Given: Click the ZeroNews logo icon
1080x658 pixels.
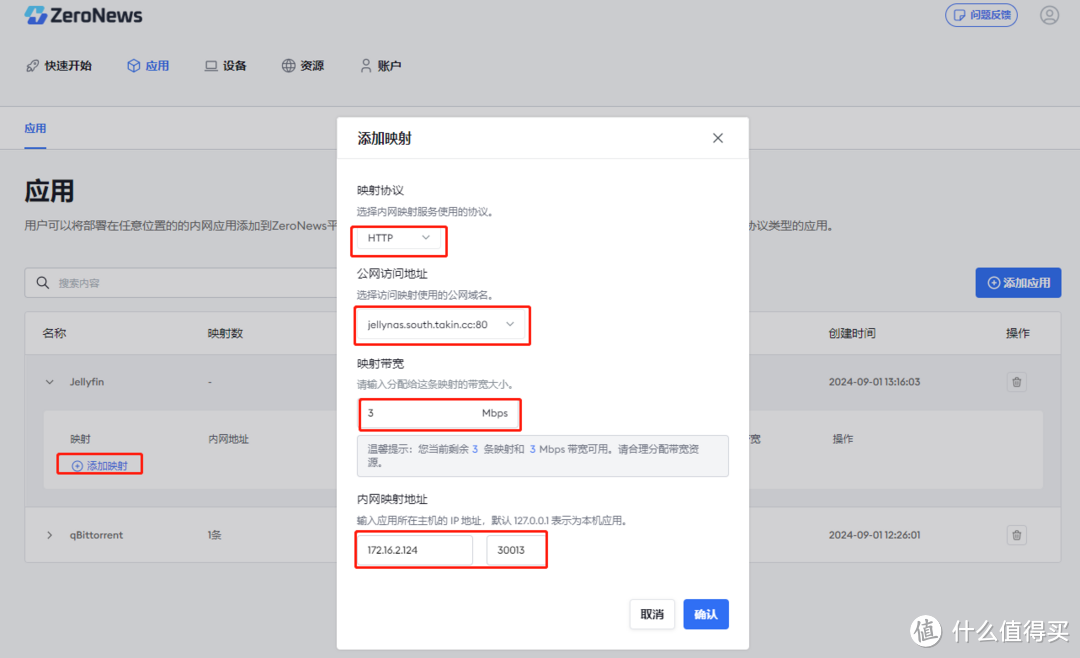Looking at the screenshot, I should pyautogui.click(x=36, y=15).
